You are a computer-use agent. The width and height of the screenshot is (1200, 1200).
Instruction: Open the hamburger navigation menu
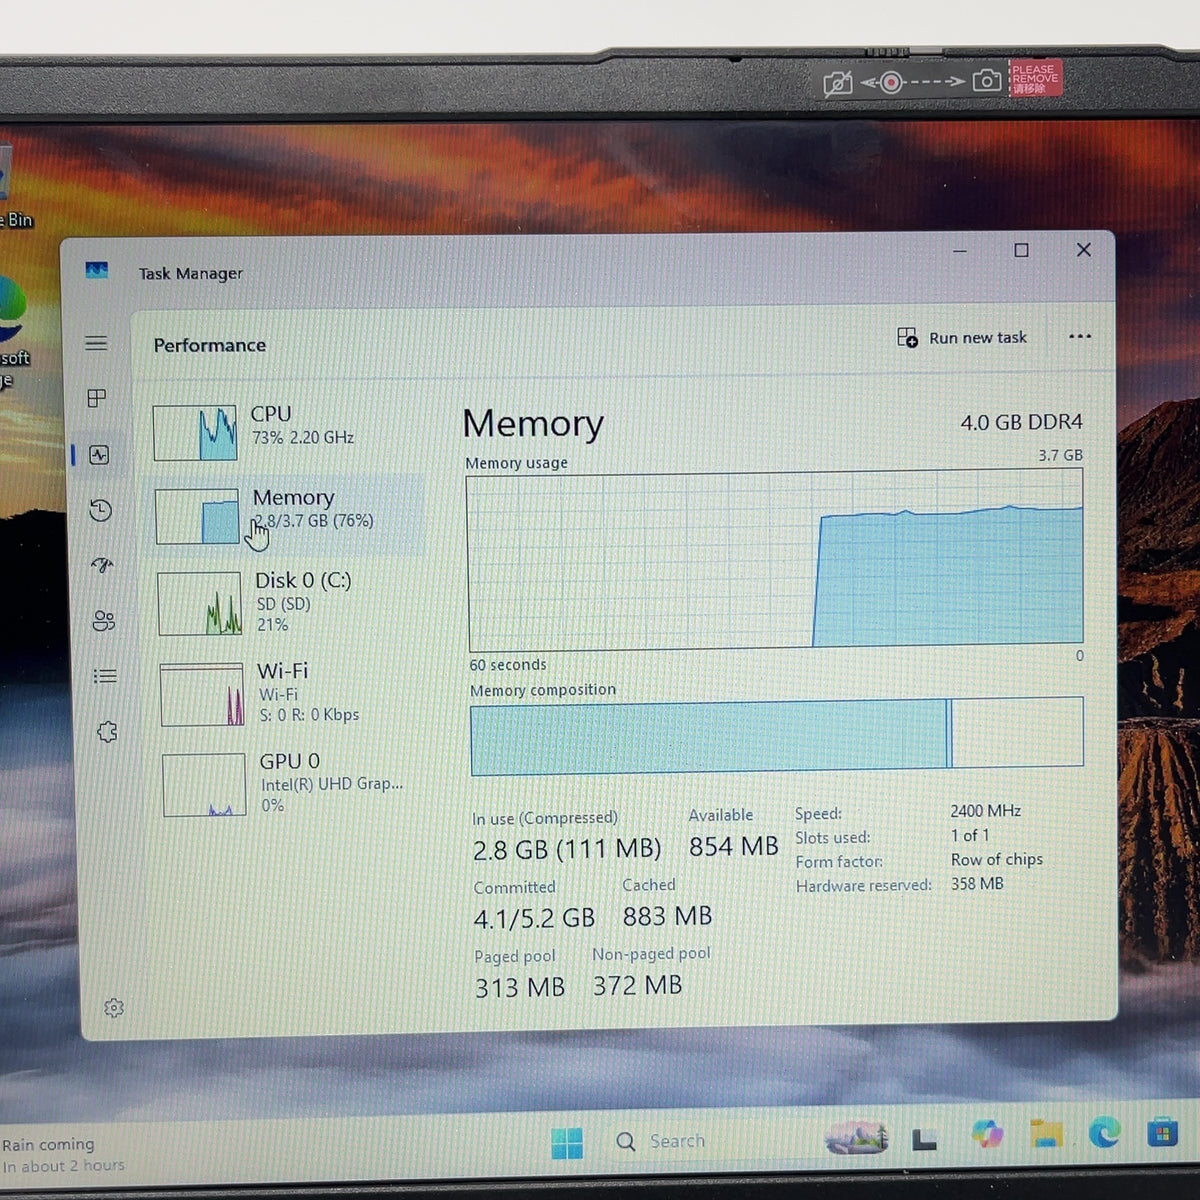click(x=96, y=343)
